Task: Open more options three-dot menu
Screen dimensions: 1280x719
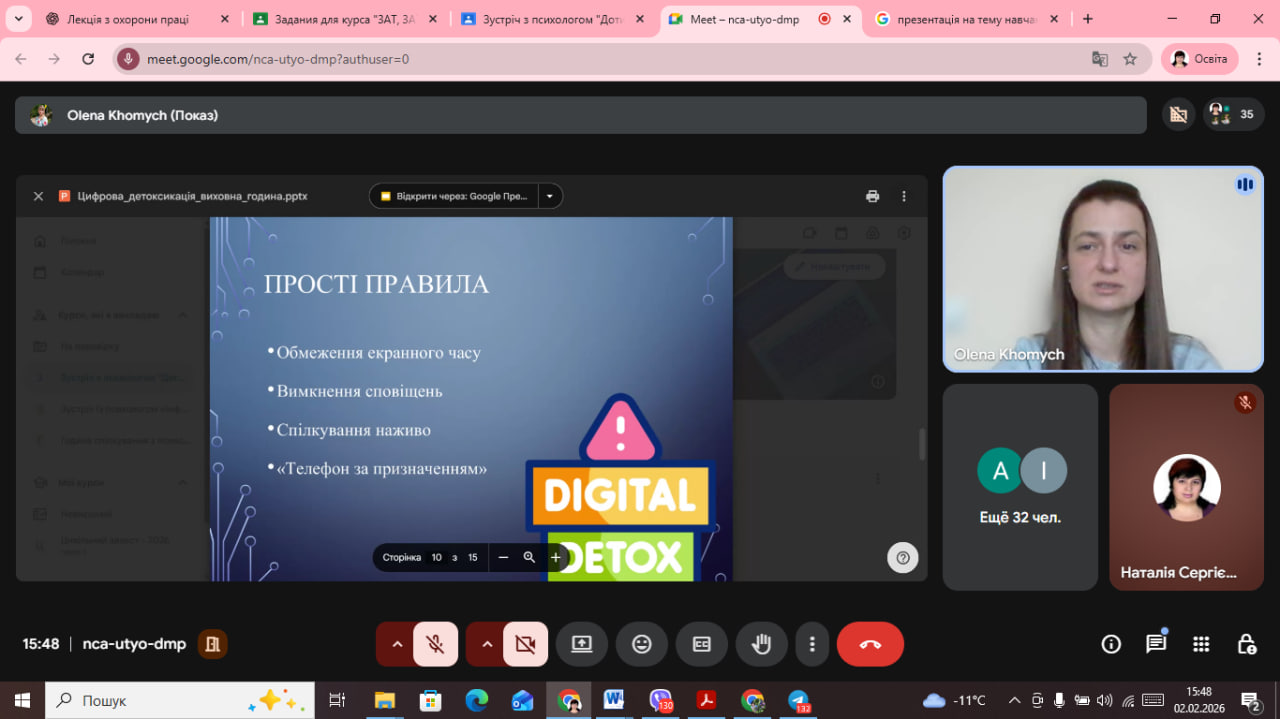Action: (x=813, y=644)
